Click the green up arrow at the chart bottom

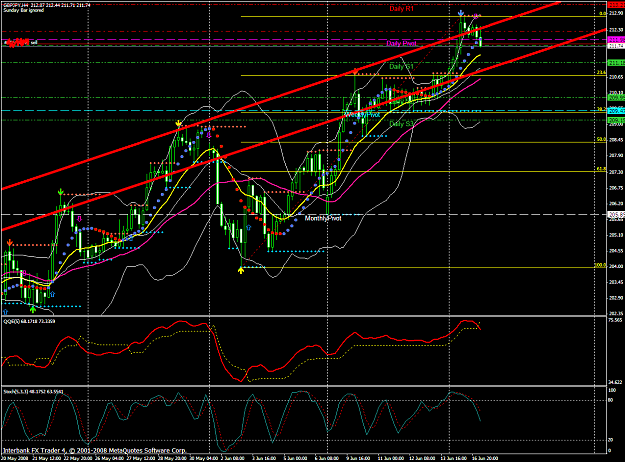(33, 309)
